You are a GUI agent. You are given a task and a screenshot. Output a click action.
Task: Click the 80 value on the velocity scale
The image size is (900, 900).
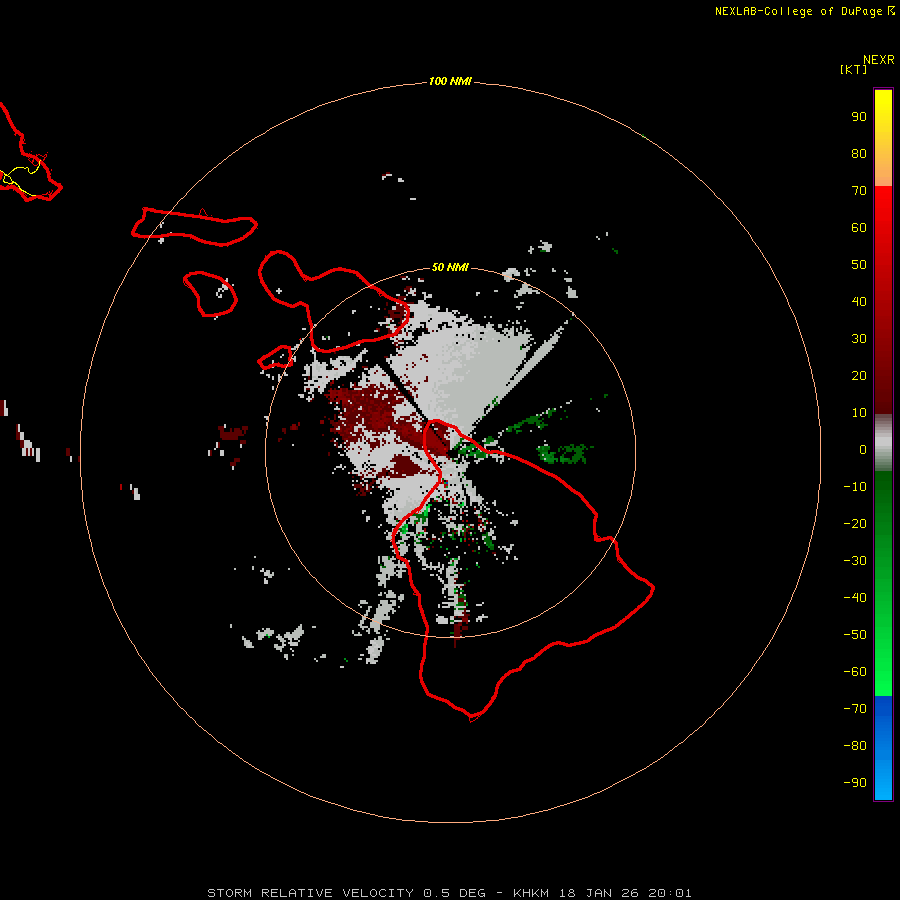pos(859,153)
